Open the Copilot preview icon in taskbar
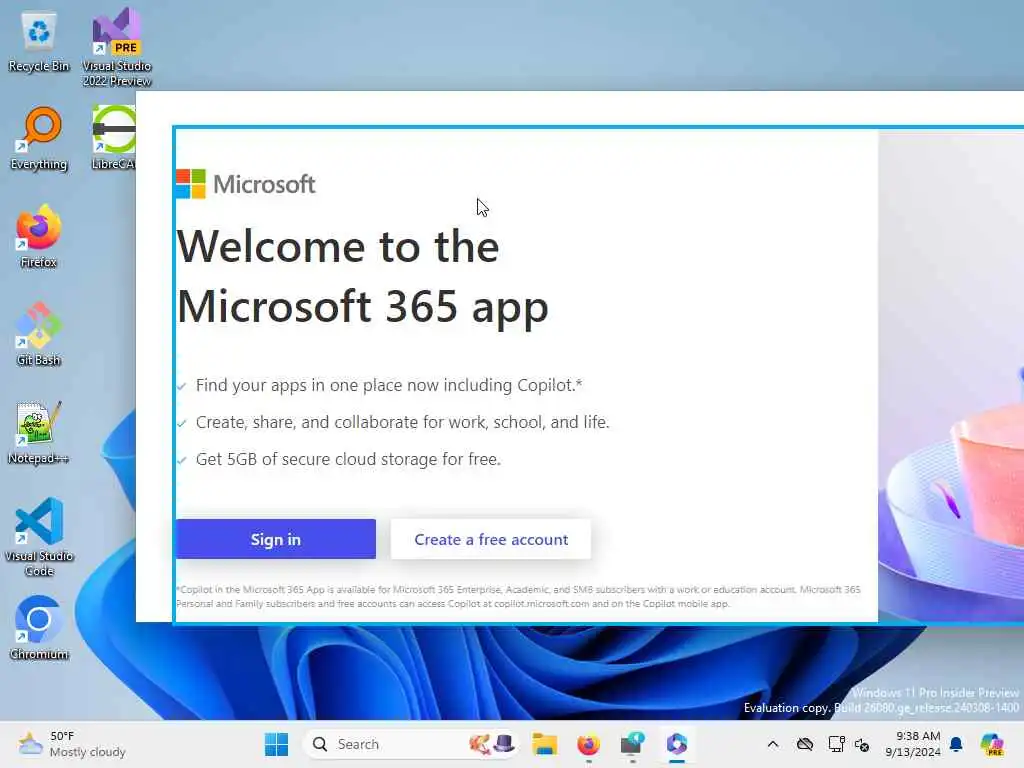Image resolution: width=1024 pixels, height=768 pixels. 992,744
